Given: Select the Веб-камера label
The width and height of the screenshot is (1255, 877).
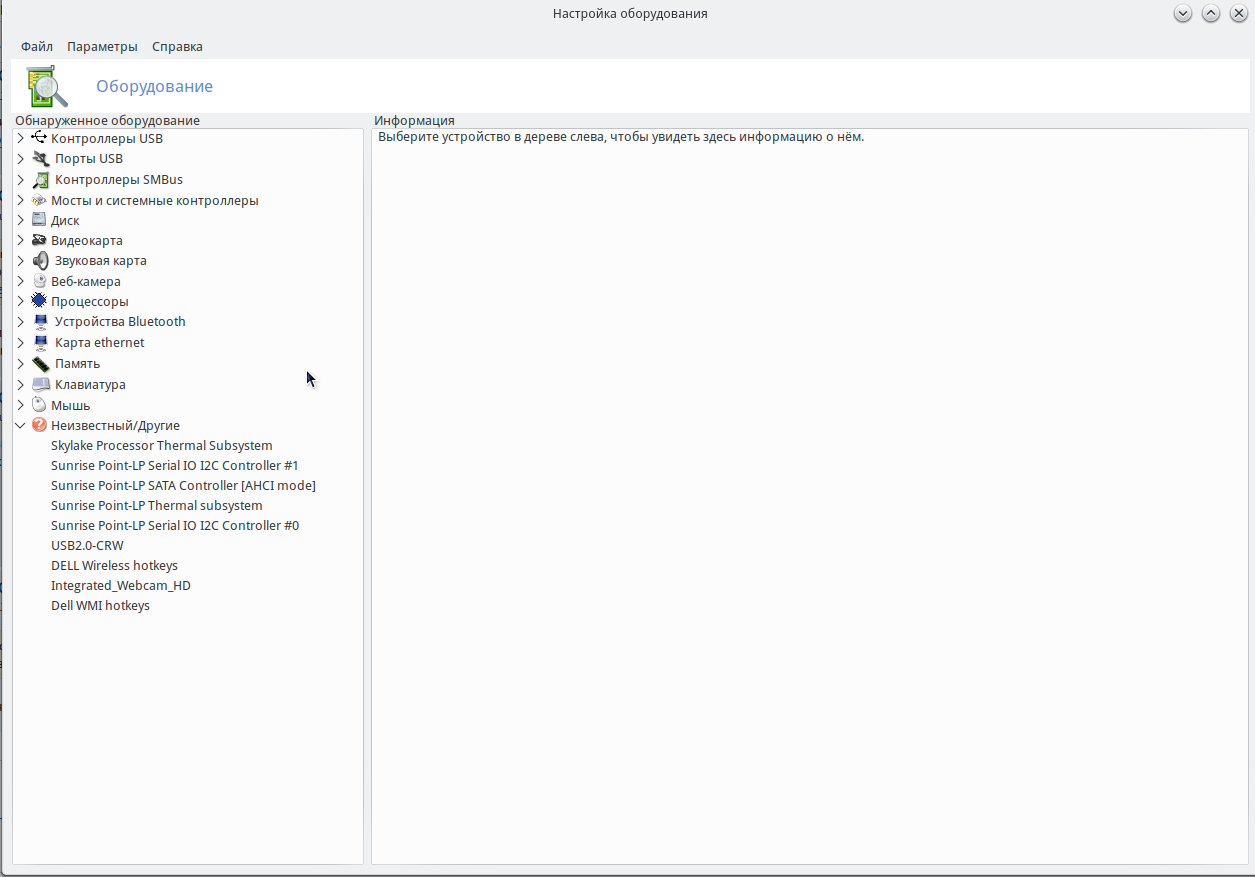Looking at the screenshot, I should pos(86,281).
